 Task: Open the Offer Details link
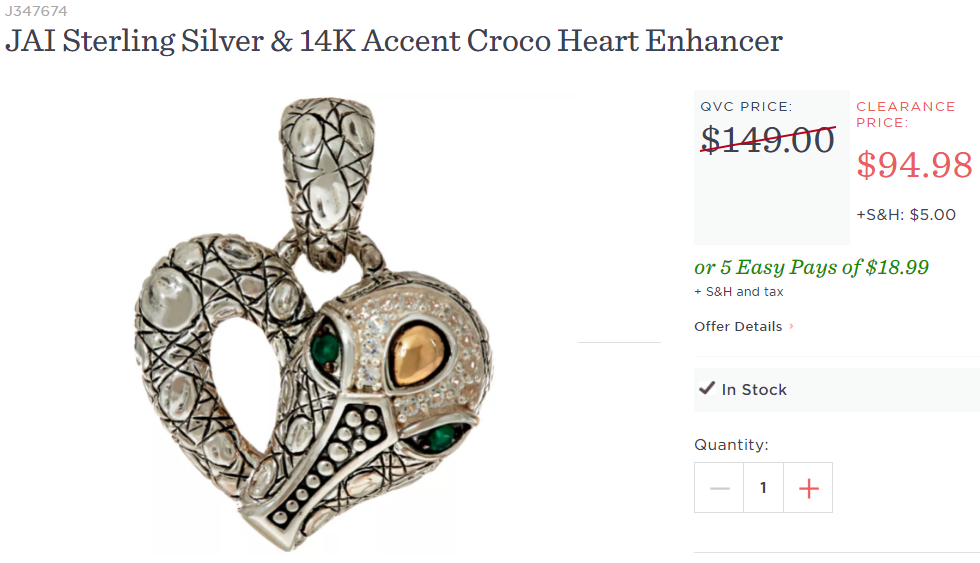coord(738,326)
